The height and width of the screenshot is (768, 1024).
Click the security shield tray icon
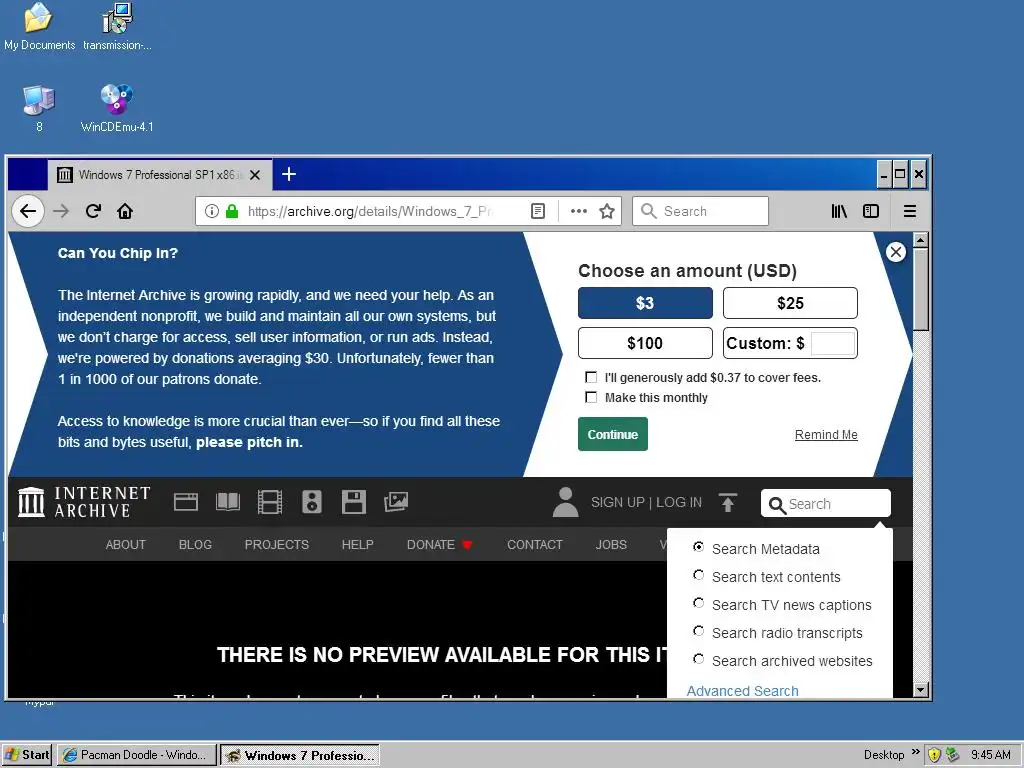pyautogui.click(x=935, y=755)
